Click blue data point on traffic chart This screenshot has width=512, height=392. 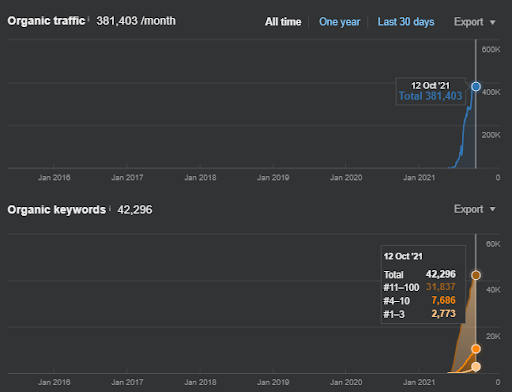tap(476, 87)
